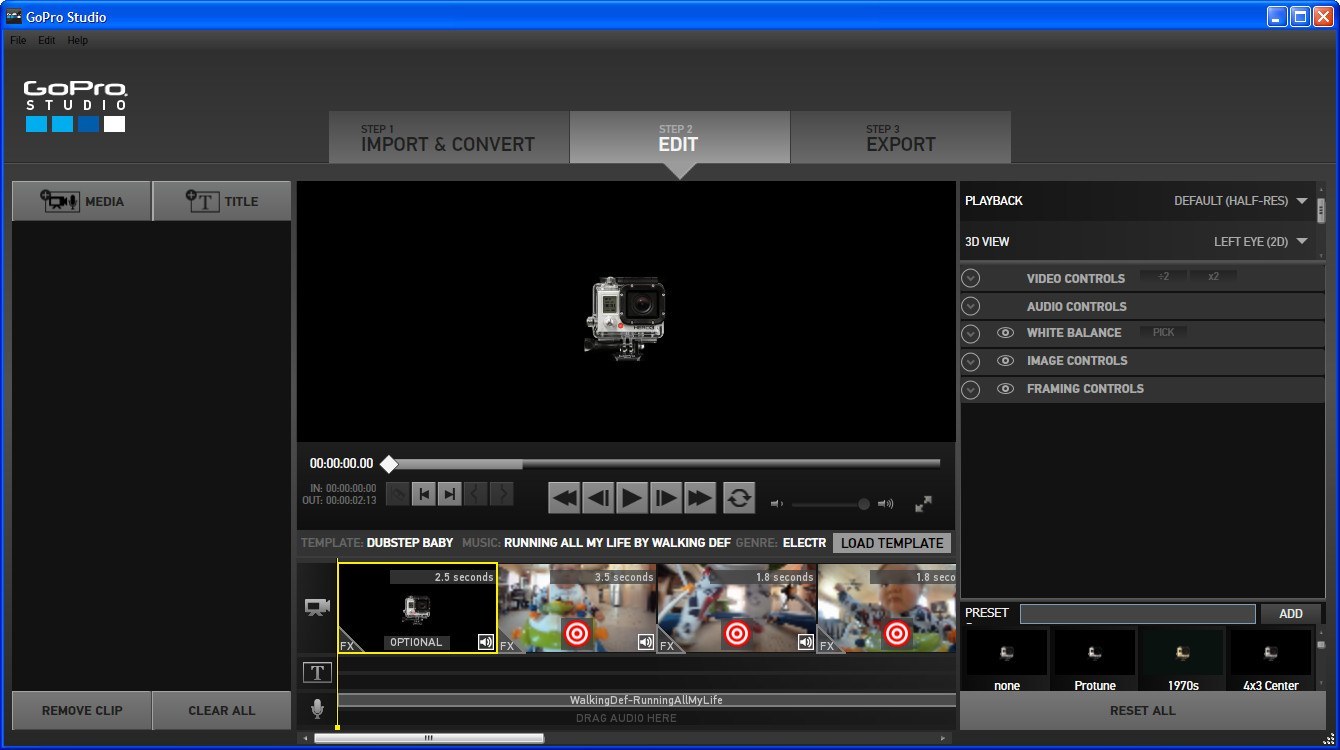Viewport: 1340px width, 750px height.
Task: Open the Edit menu
Action: tap(47, 41)
